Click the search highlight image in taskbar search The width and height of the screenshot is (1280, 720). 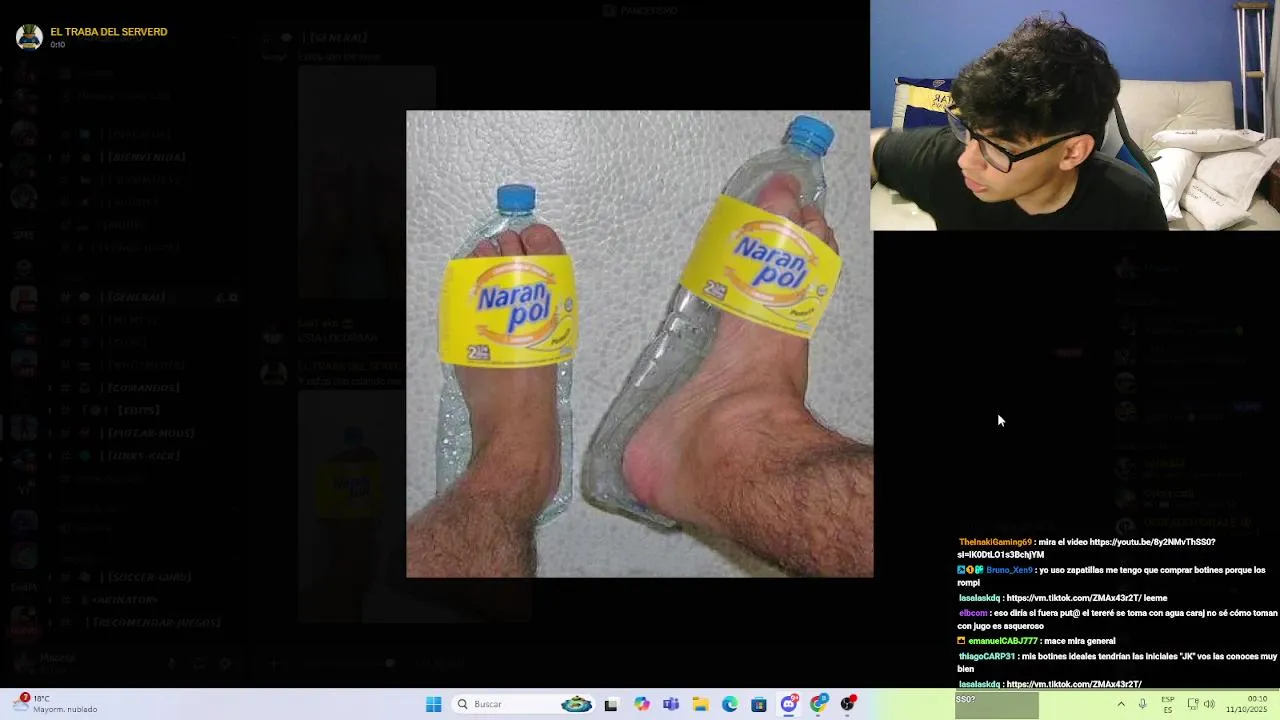[576, 704]
